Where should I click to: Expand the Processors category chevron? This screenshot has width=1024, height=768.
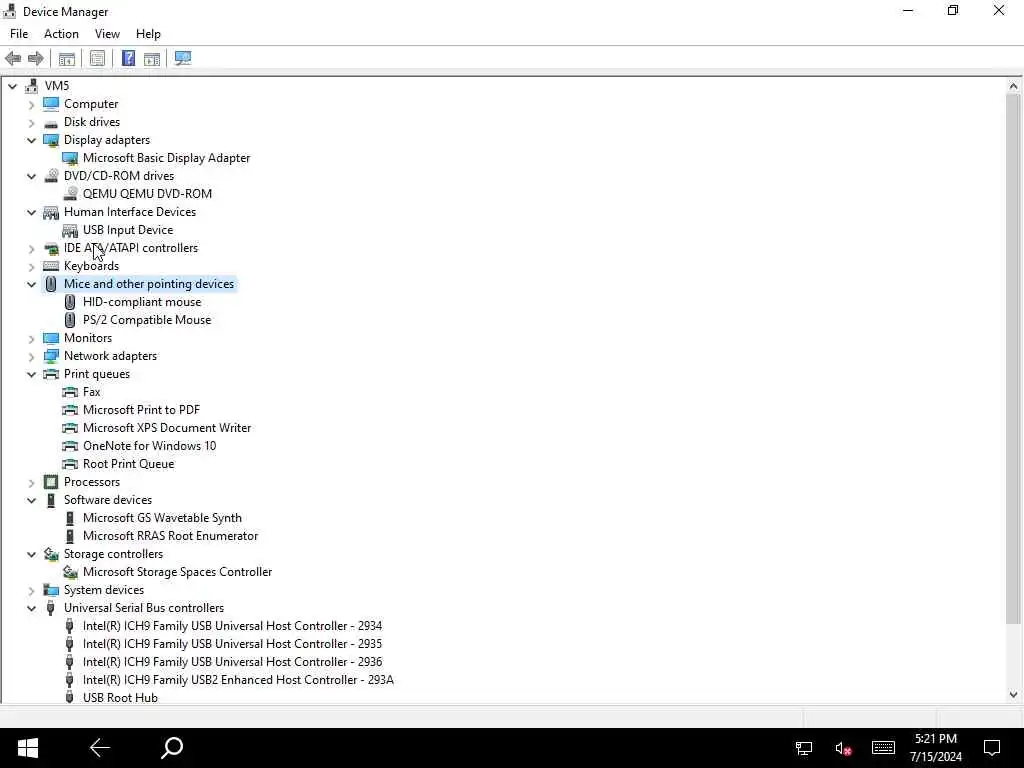(x=31, y=483)
